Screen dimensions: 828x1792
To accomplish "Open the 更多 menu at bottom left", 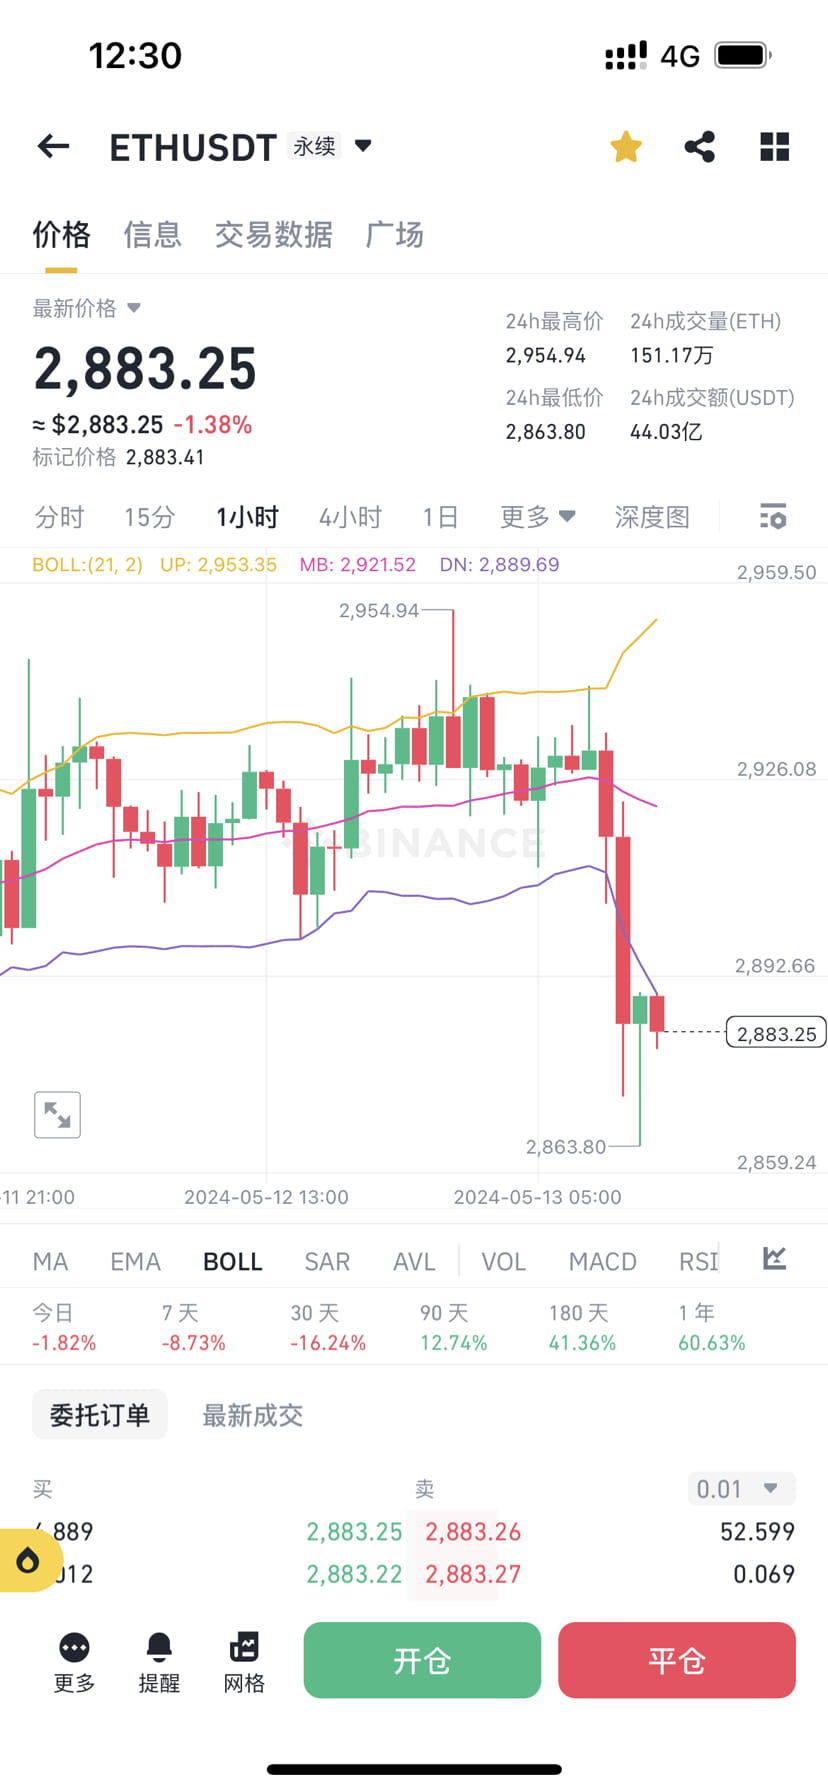I will pos(73,1660).
